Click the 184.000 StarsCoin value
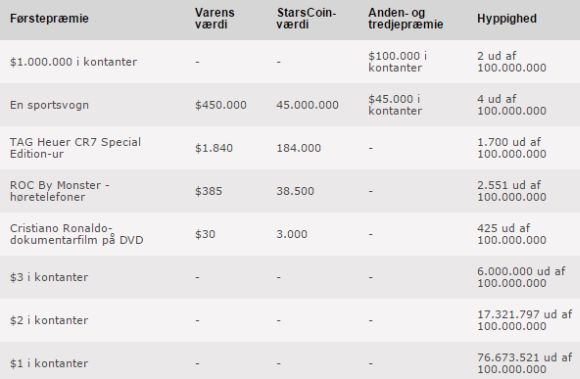 (x=299, y=148)
